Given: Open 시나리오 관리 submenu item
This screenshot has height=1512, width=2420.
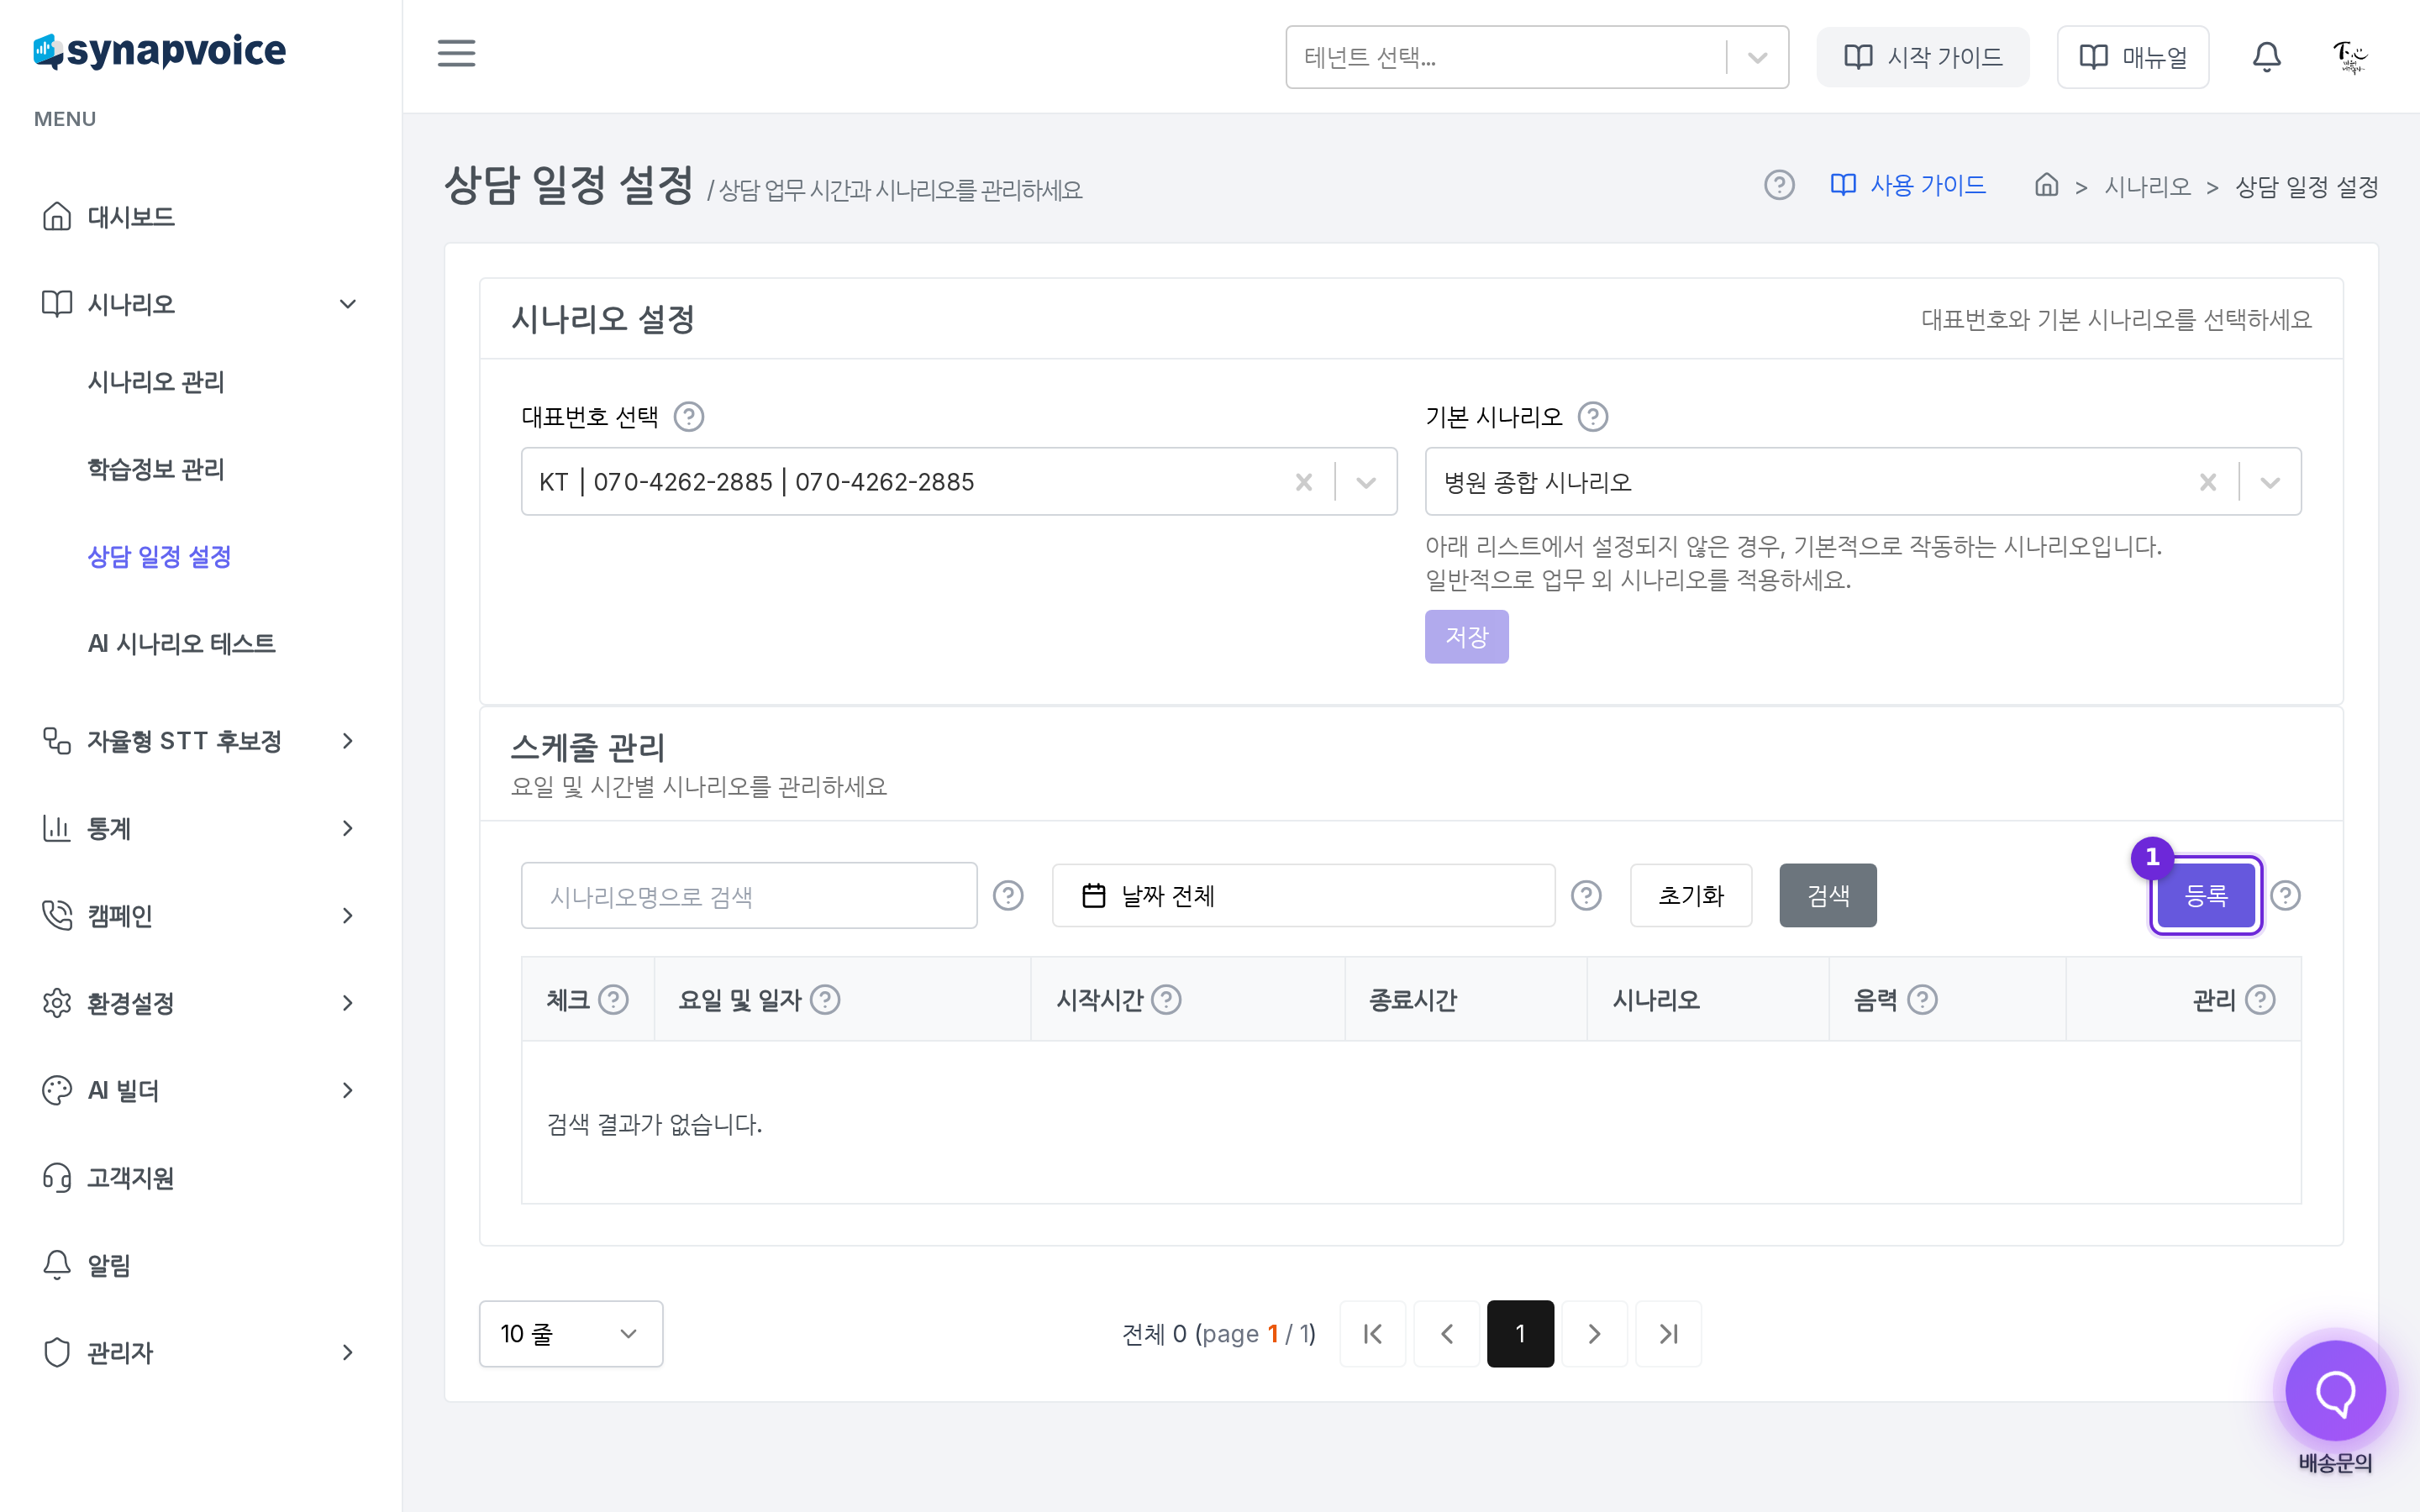Looking at the screenshot, I should 156,381.
